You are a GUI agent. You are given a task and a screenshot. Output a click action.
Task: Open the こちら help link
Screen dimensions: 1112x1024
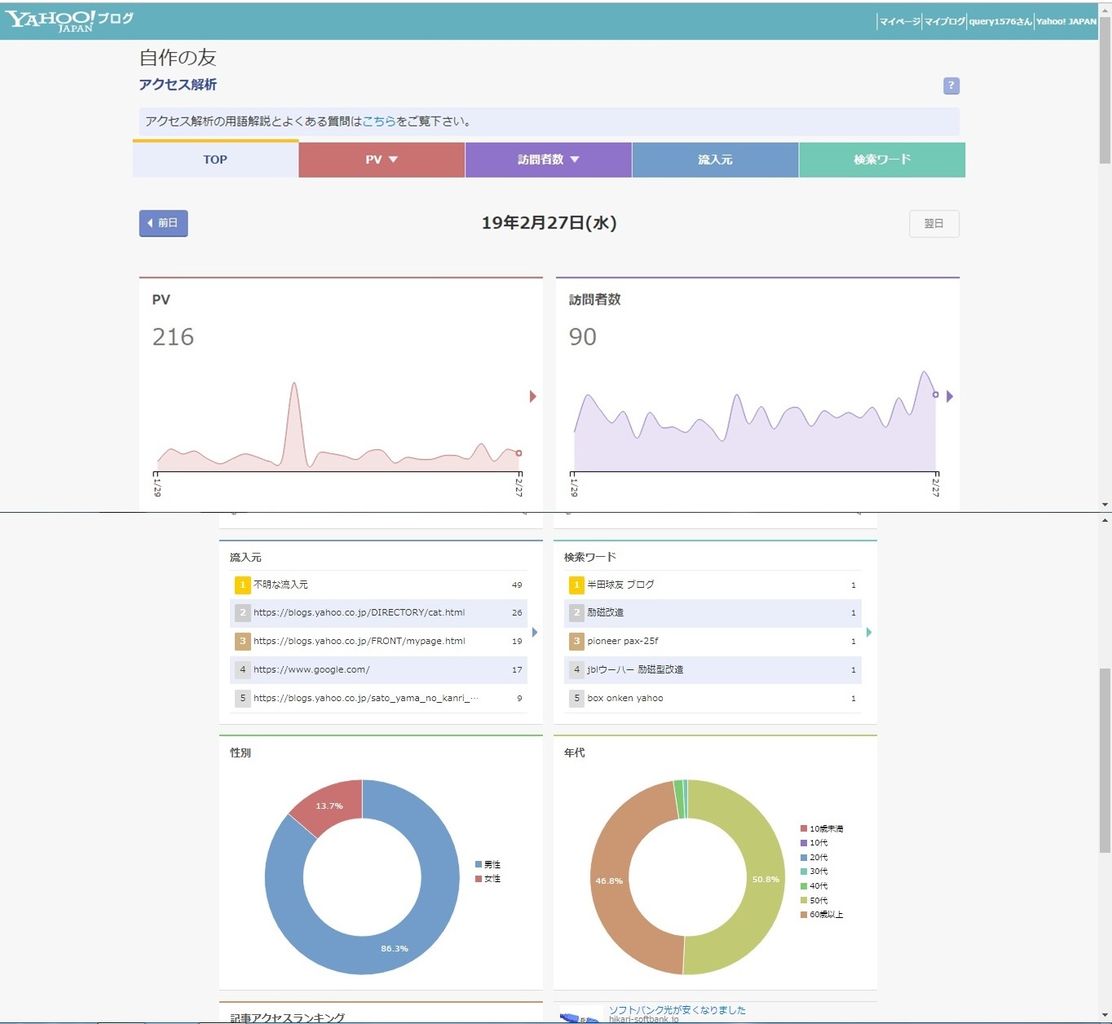(379, 121)
